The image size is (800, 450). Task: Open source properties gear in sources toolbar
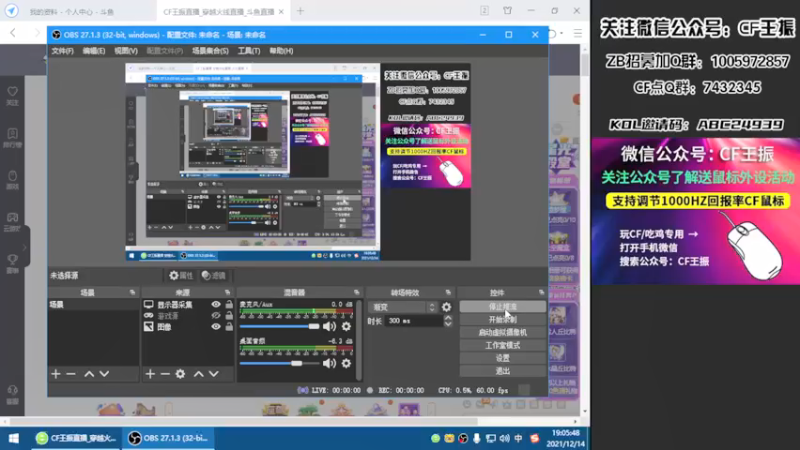tap(180, 374)
